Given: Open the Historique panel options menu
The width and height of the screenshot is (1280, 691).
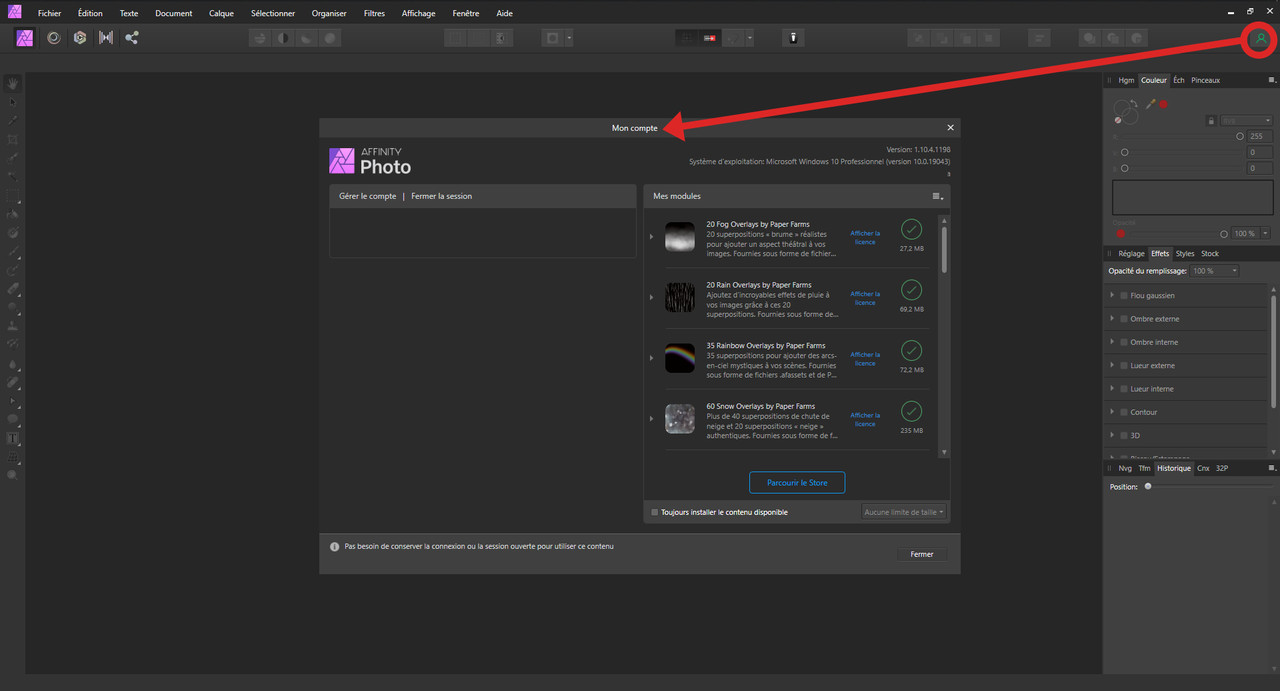Looking at the screenshot, I should click(1272, 468).
